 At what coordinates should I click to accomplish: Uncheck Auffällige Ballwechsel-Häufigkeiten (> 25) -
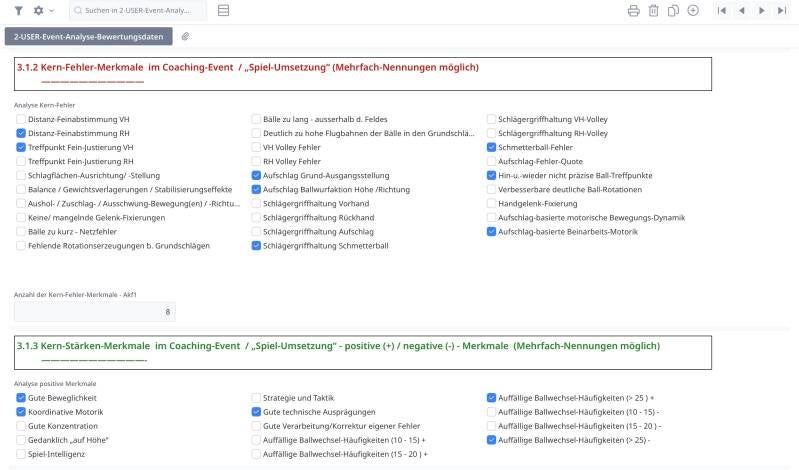point(491,440)
